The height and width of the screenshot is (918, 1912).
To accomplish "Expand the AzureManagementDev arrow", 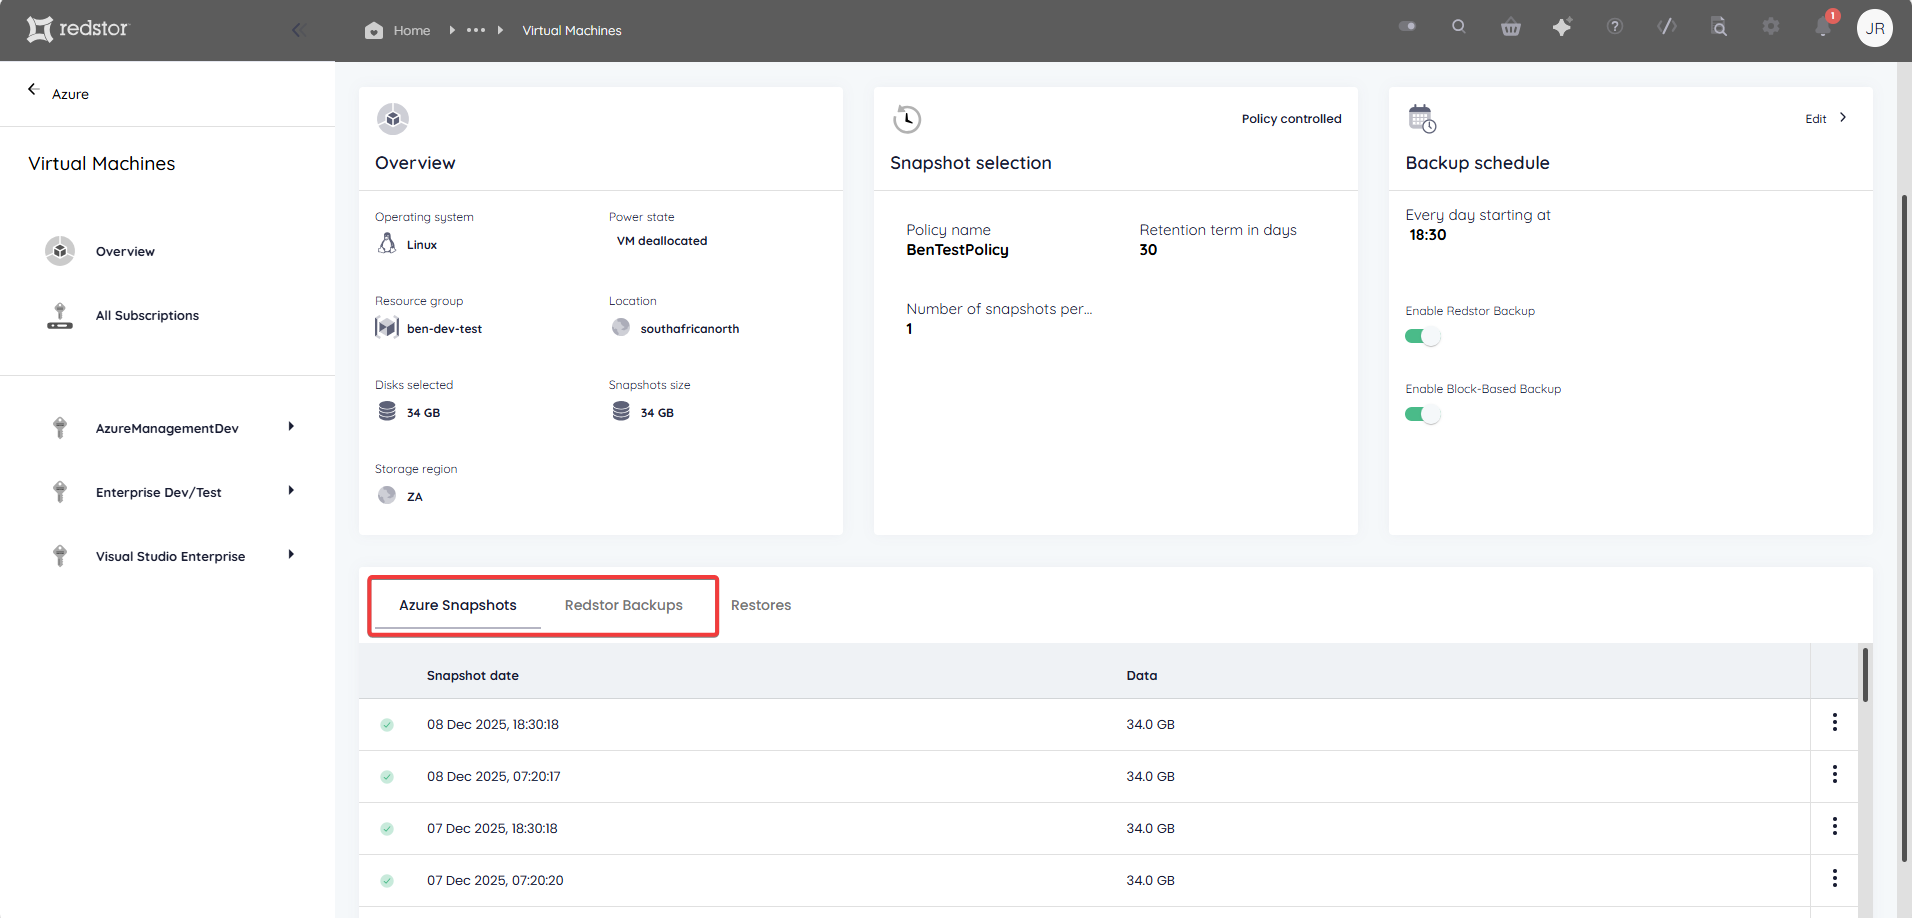I will 291,426.
